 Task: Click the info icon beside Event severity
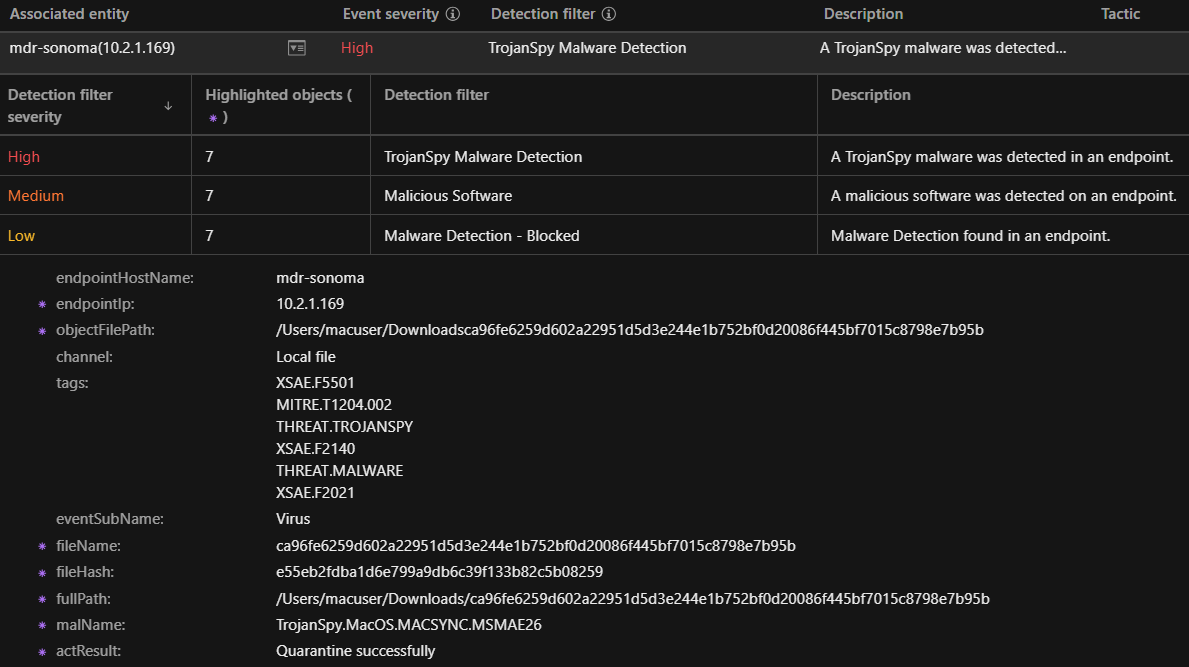coord(453,15)
